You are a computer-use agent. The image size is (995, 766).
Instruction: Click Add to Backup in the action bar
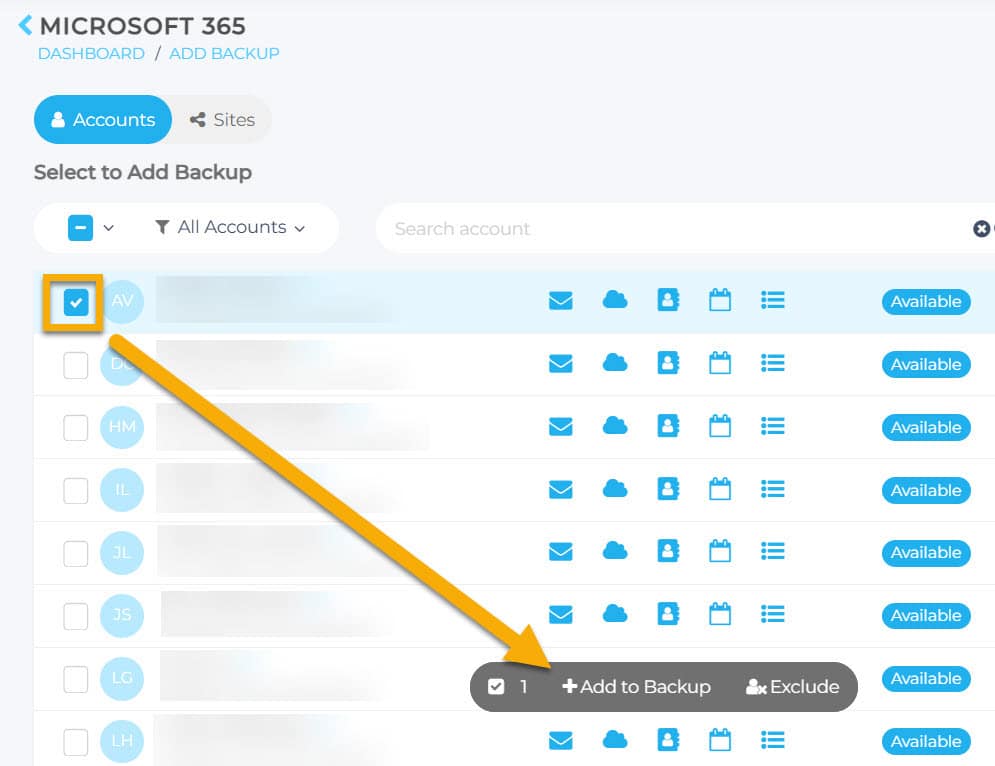636,687
